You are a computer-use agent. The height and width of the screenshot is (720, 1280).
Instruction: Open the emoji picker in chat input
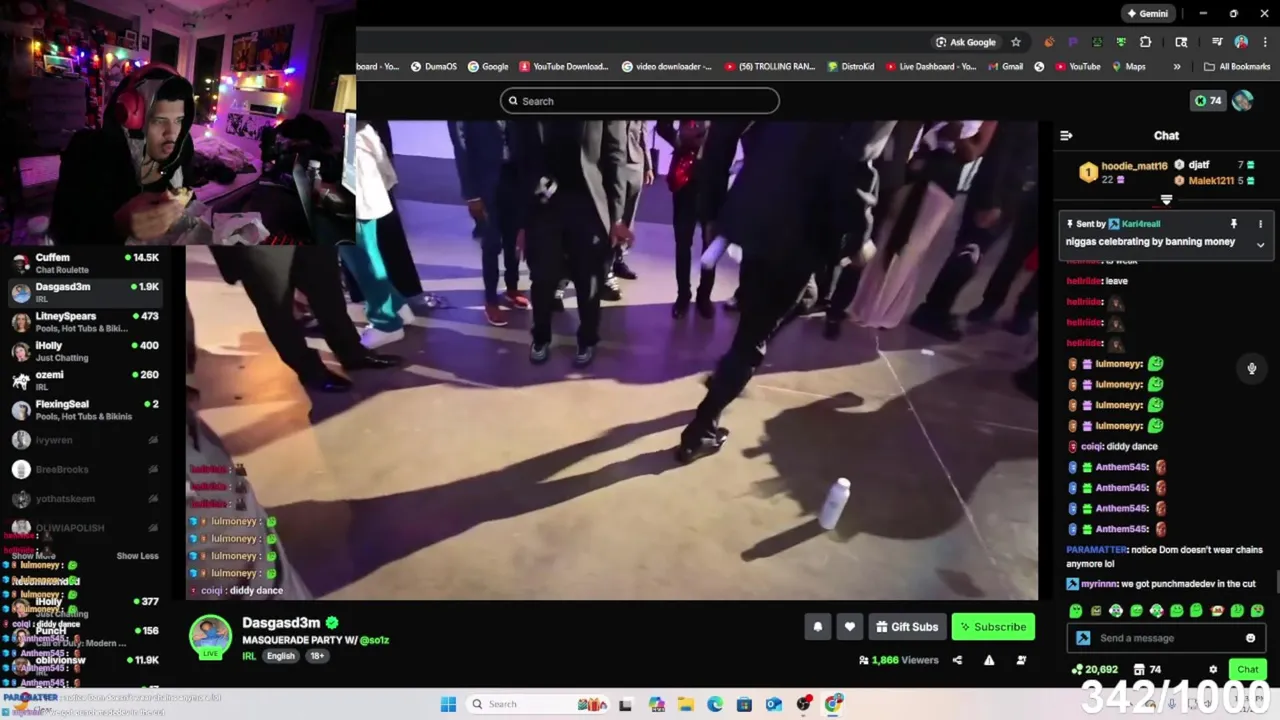[x=1250, y=638]
